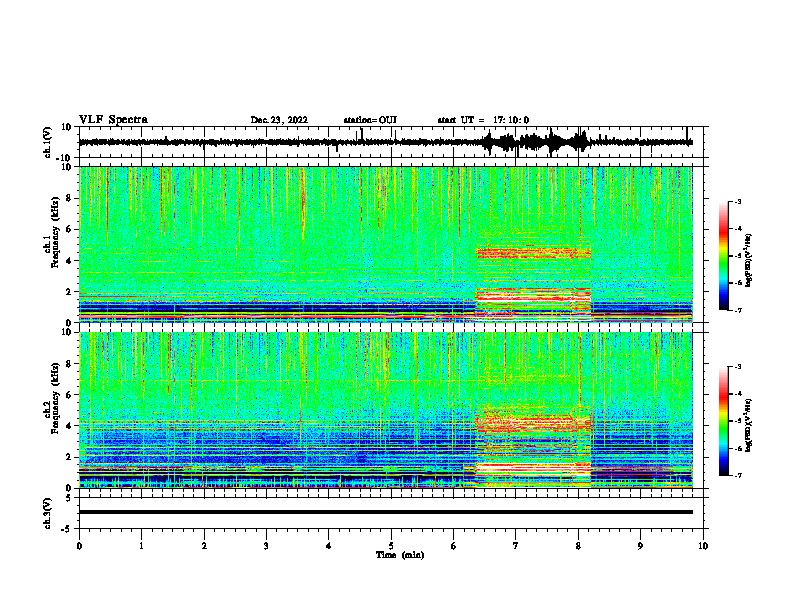Select the "start UT = 17:10: 0" text
Screen dimensions: 792x612
(x=483, y=120)
